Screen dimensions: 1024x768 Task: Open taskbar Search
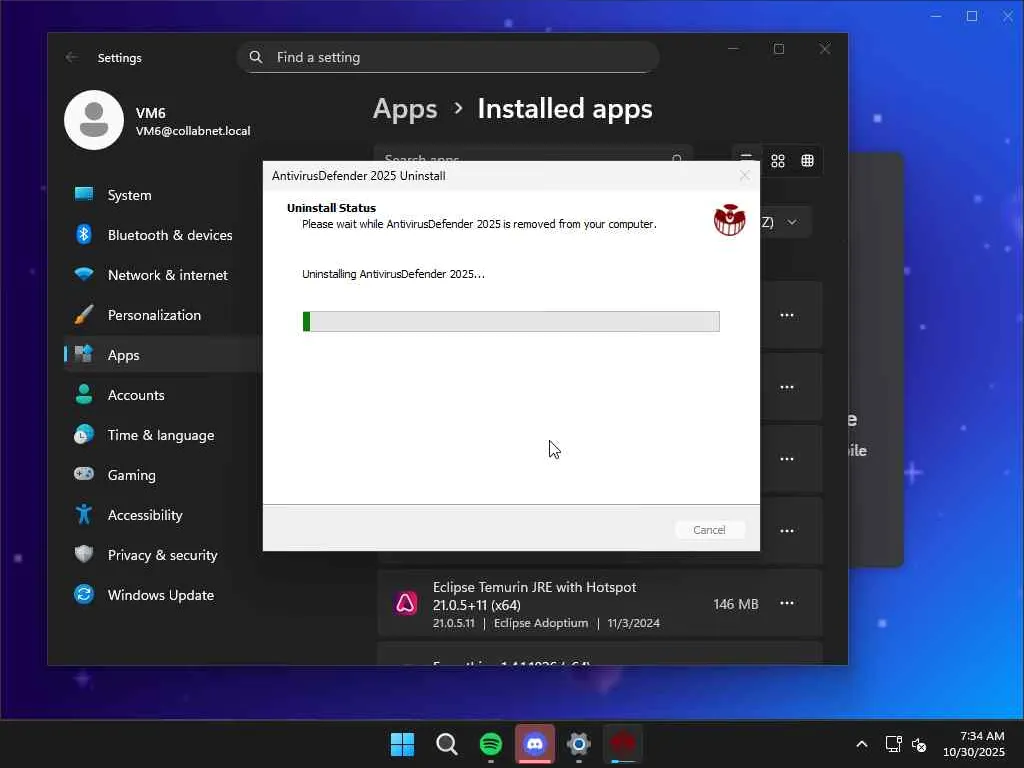(x=447, y=744)
